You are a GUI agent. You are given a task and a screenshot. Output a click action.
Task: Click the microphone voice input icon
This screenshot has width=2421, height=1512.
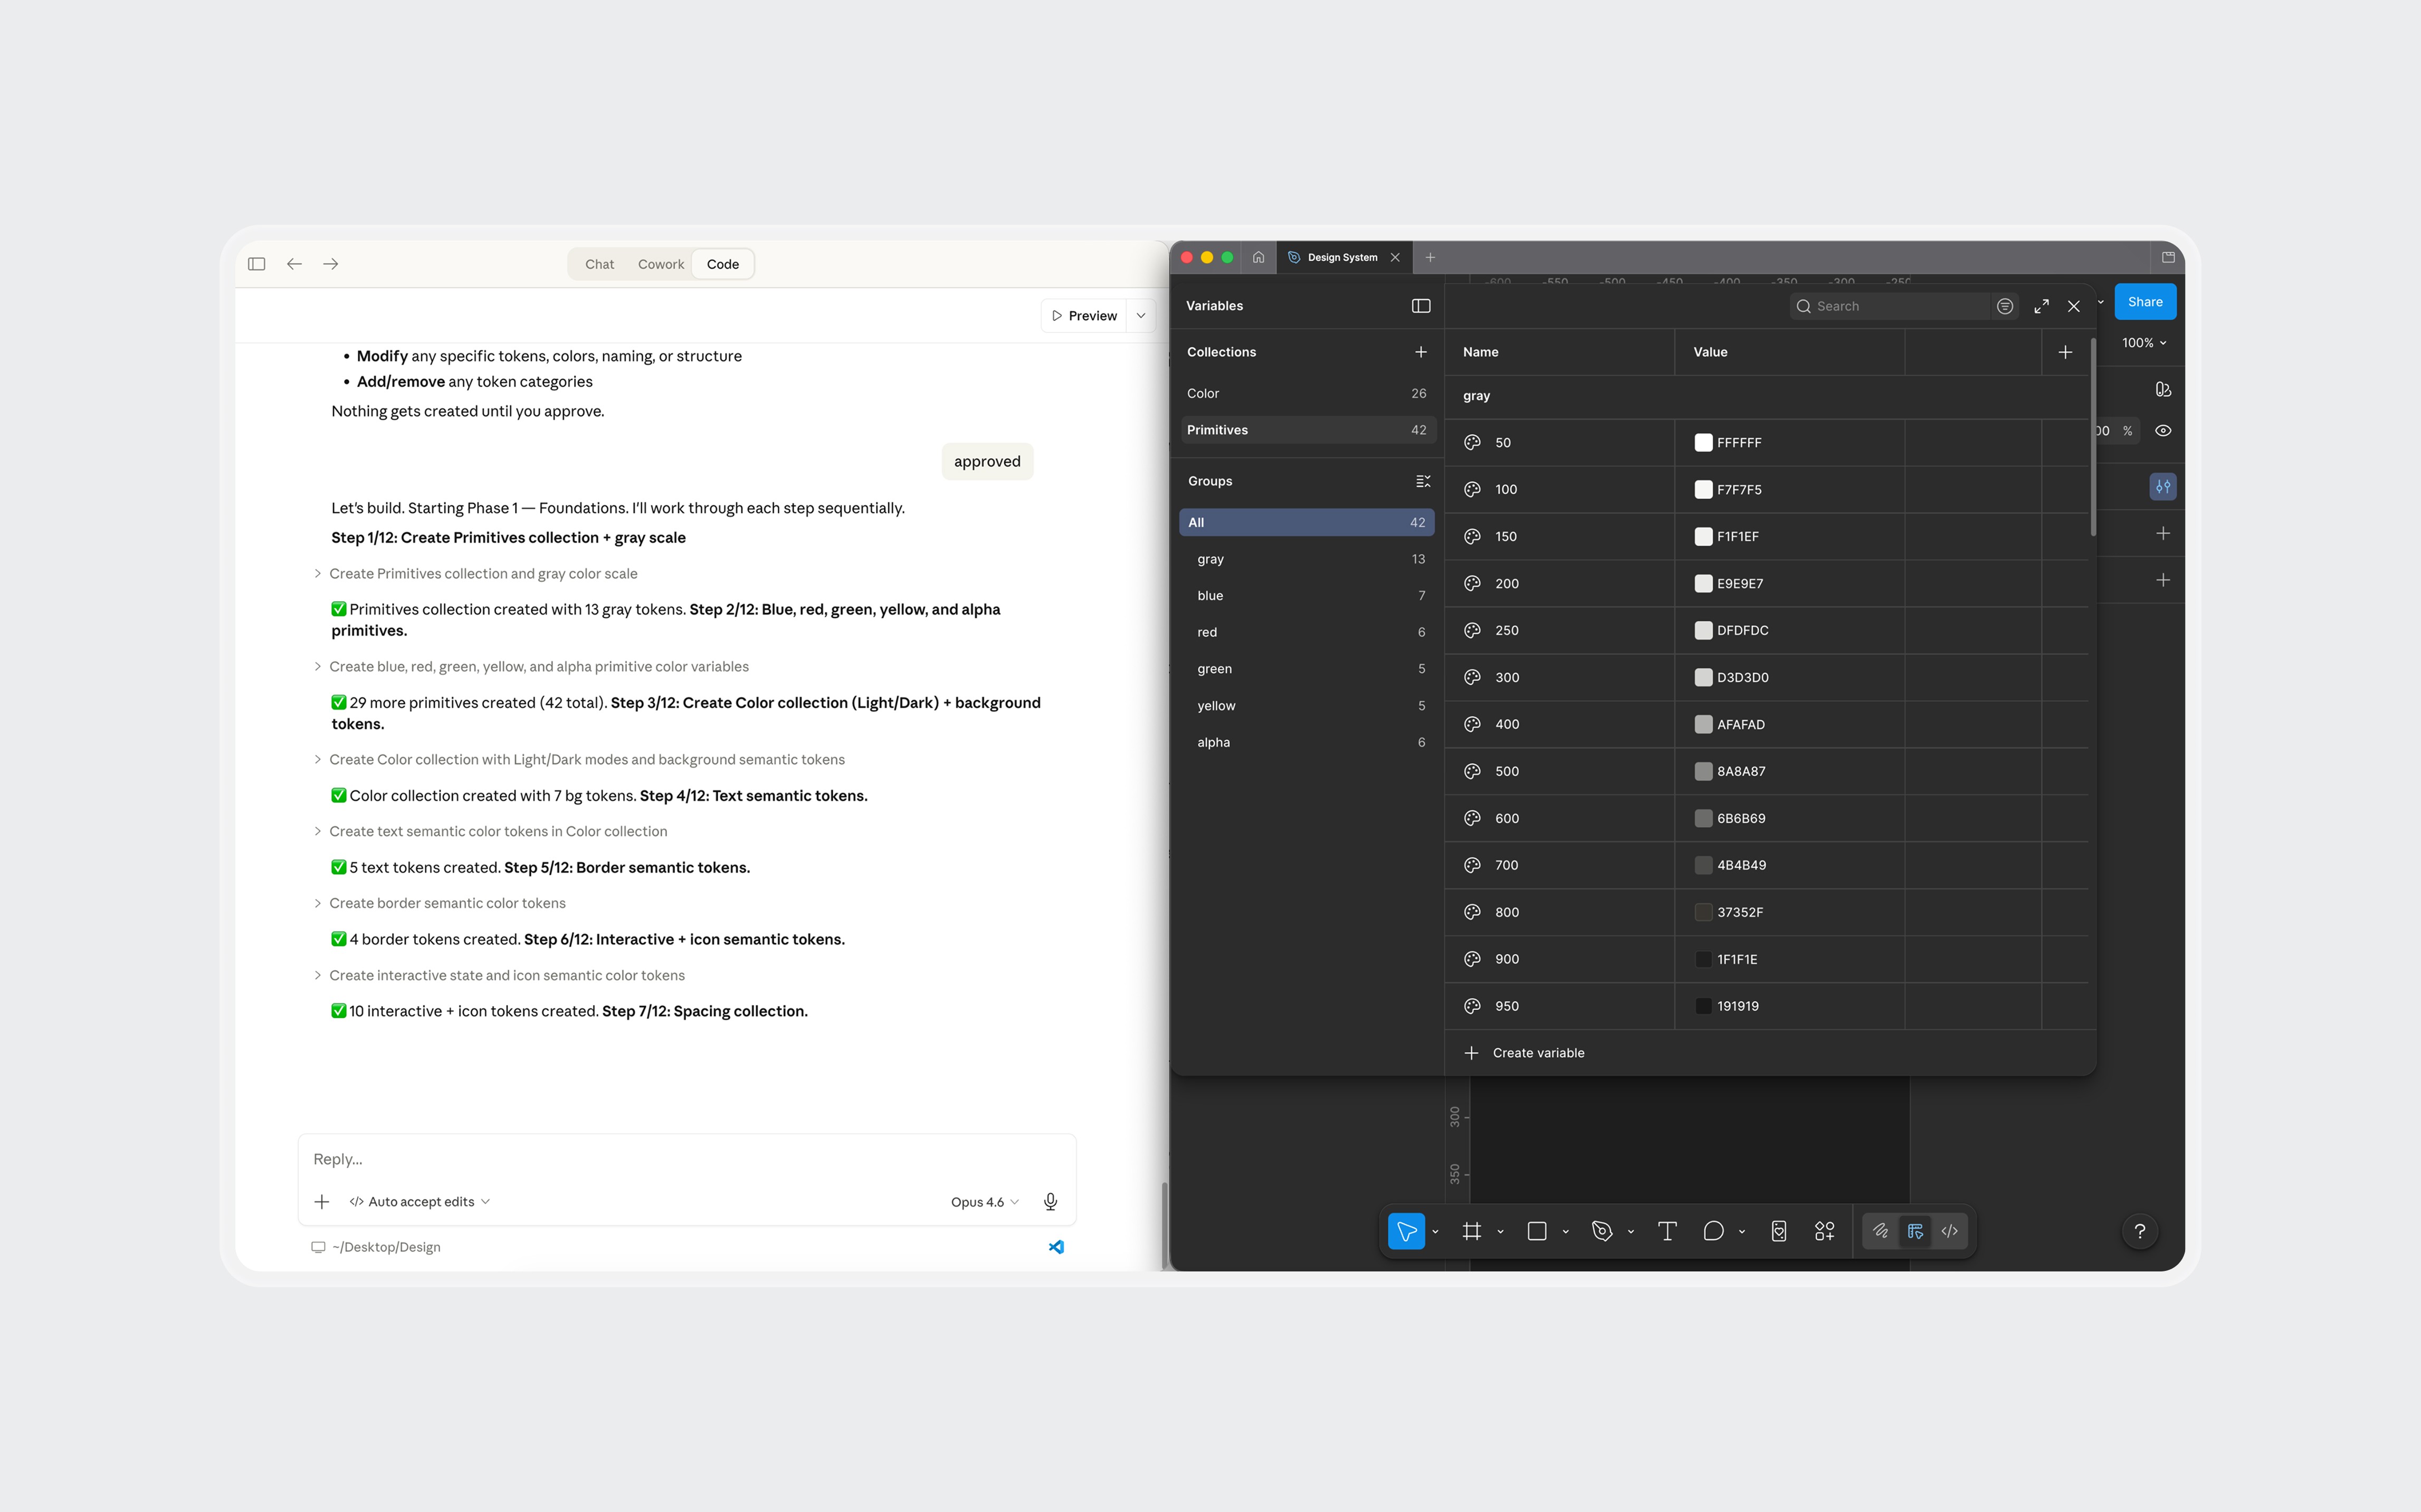point(1050,1201)
